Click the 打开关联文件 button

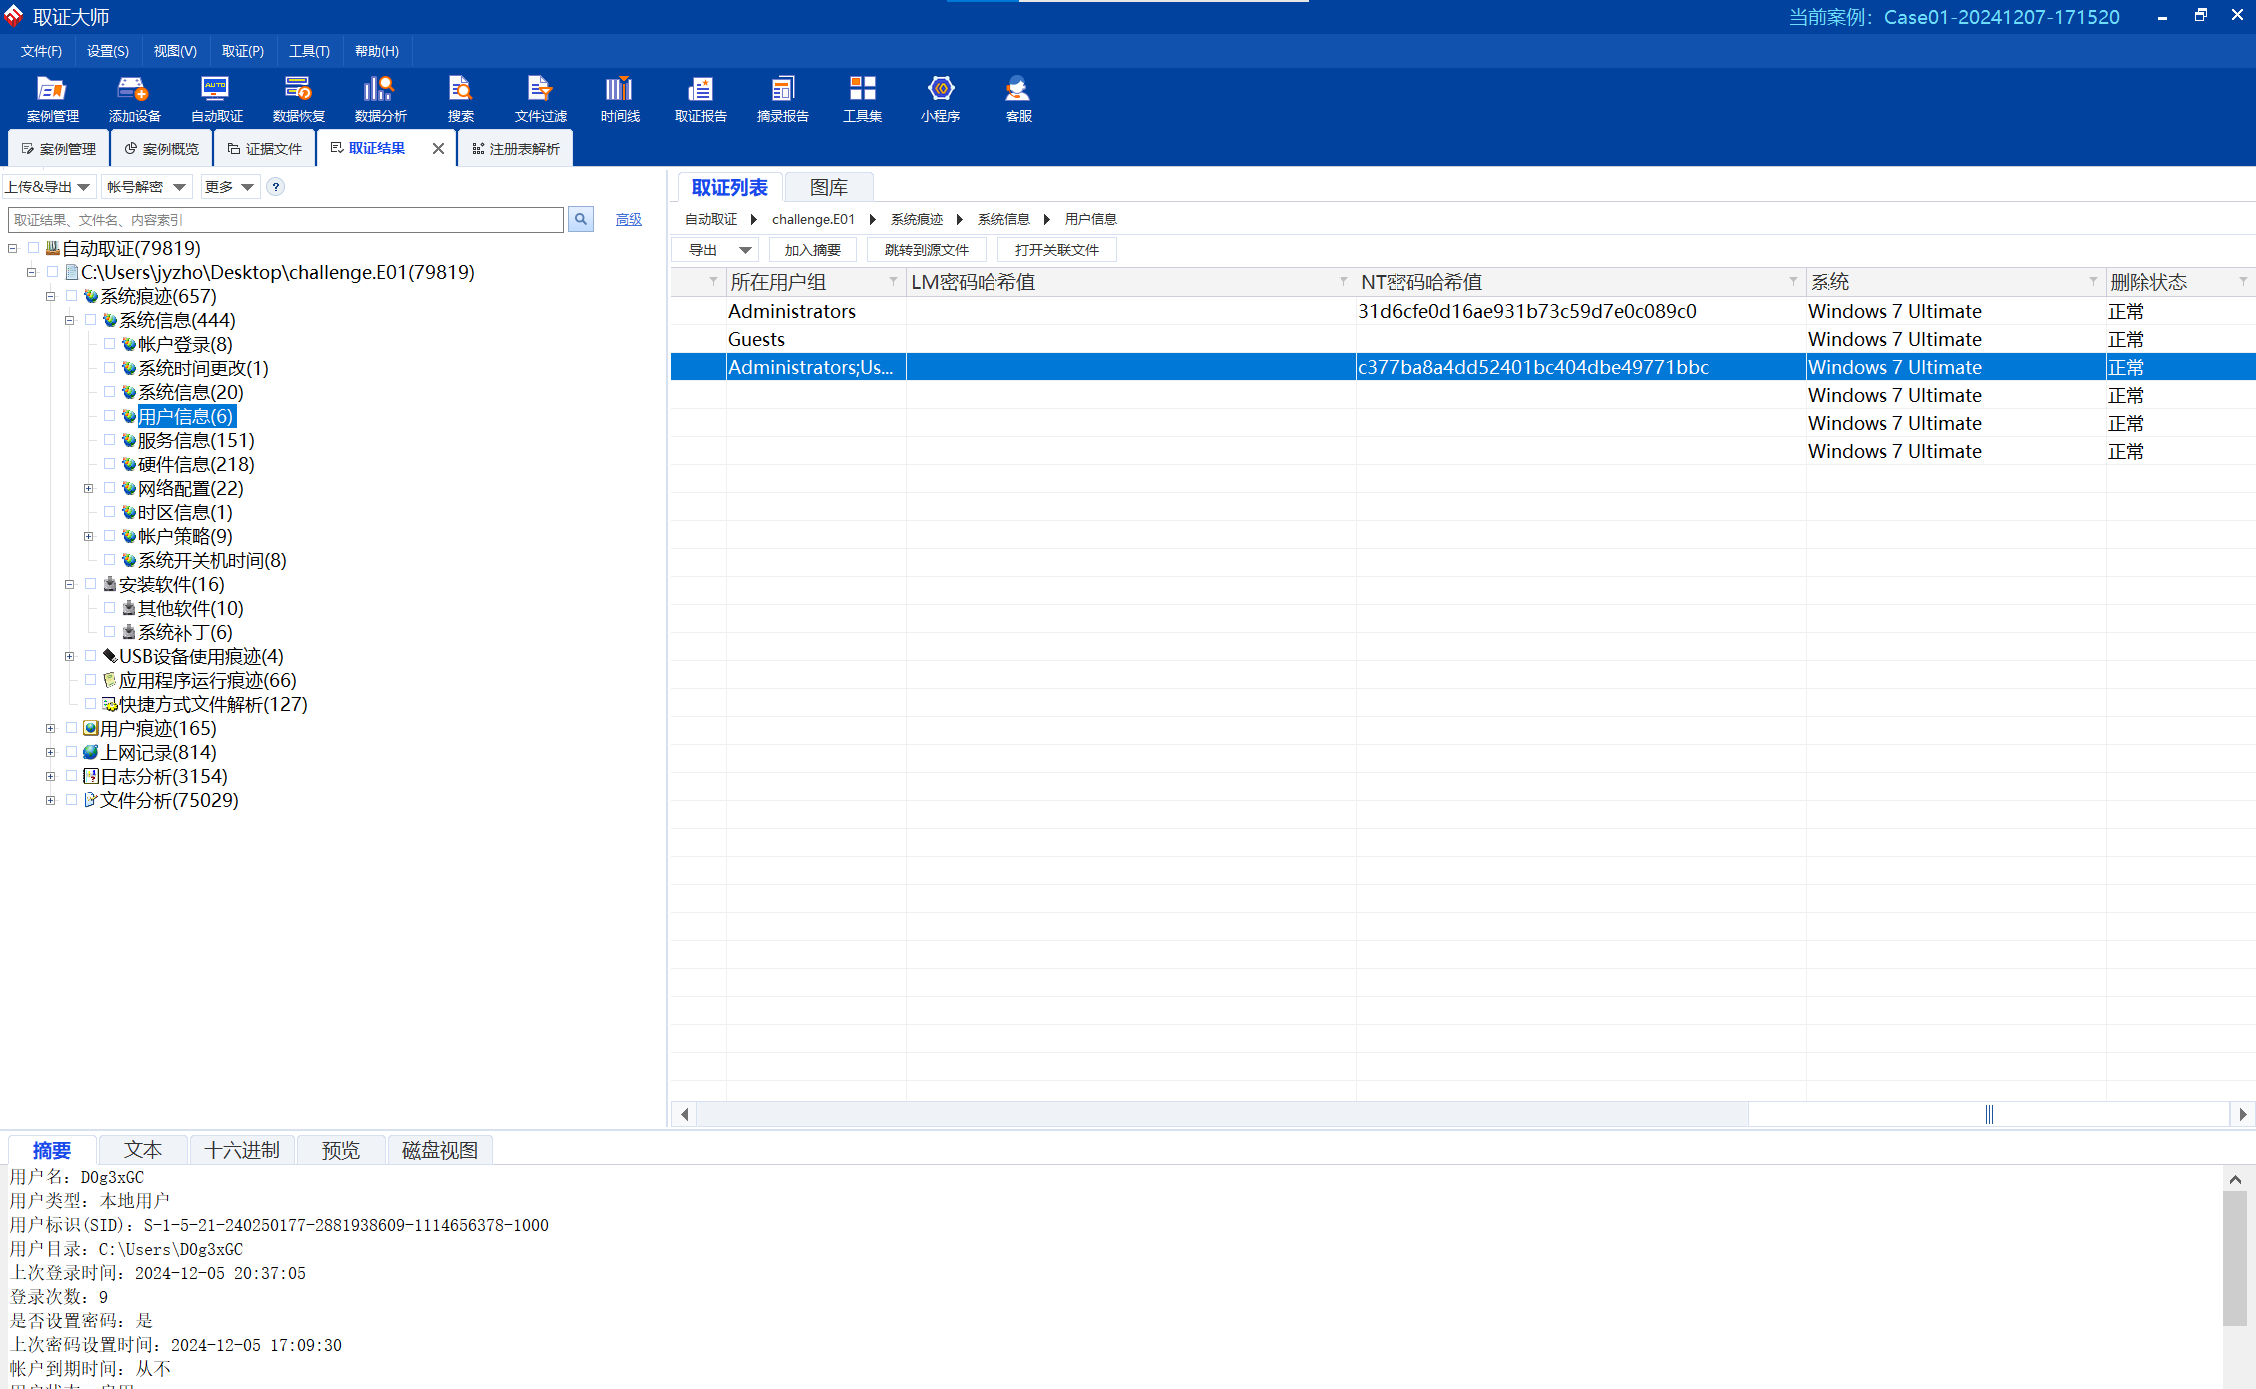coord(1057,250)
